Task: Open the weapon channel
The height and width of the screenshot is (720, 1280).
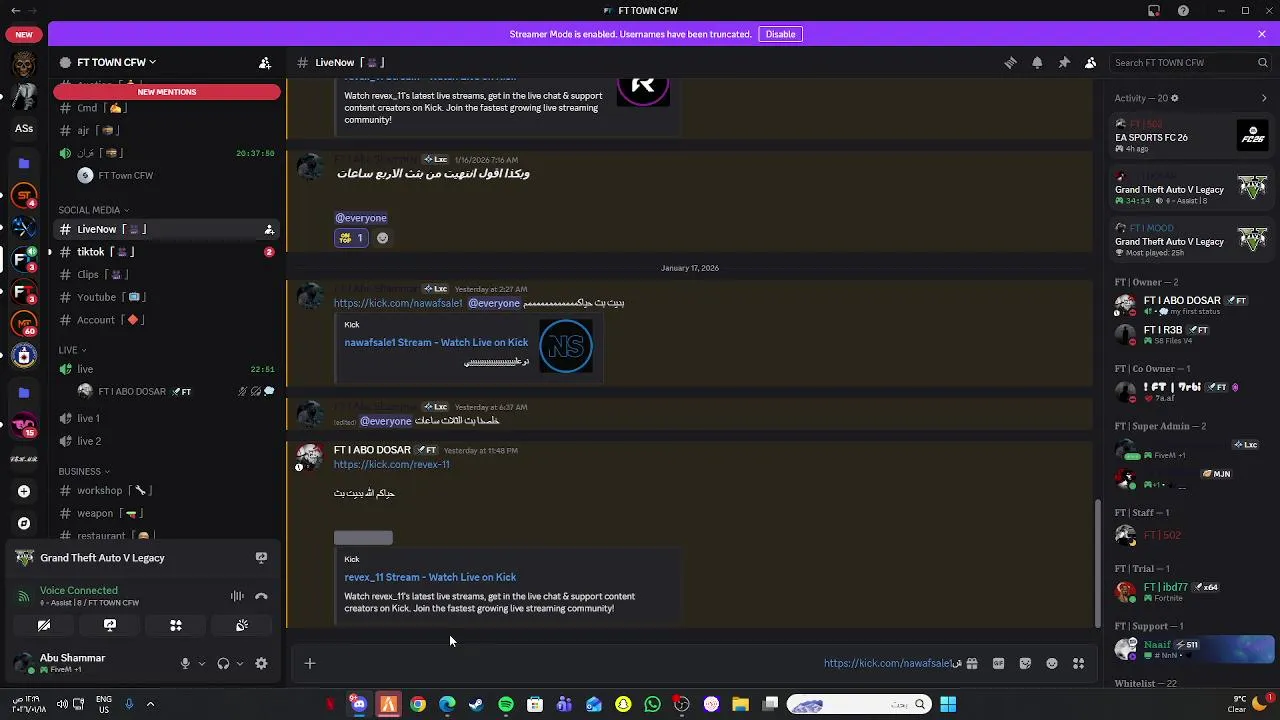Action: click(x=166, y=513)
